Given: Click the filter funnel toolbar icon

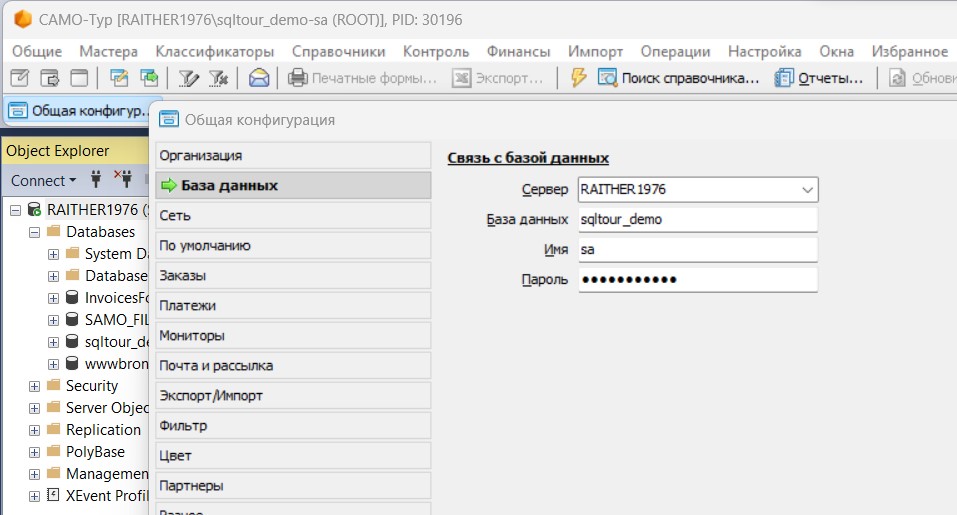Looking at the screenshot, I should point(187,78).
